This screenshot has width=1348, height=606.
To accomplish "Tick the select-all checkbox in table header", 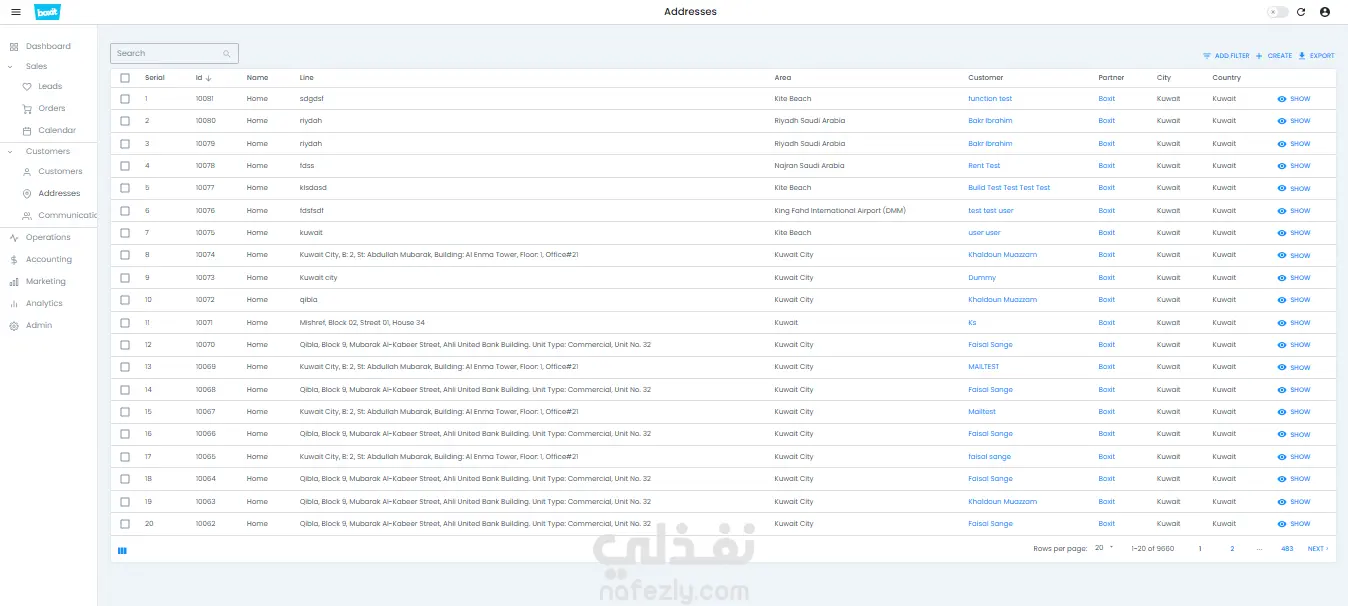I will (x=125, y=78).
